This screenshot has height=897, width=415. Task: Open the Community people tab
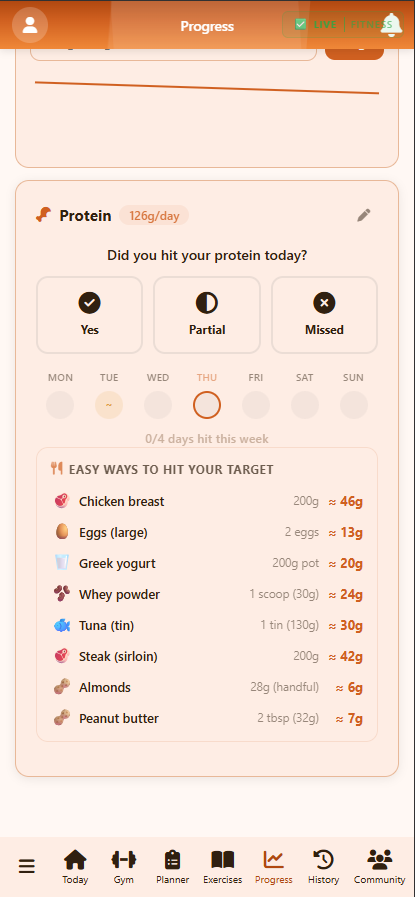(380, 867)
